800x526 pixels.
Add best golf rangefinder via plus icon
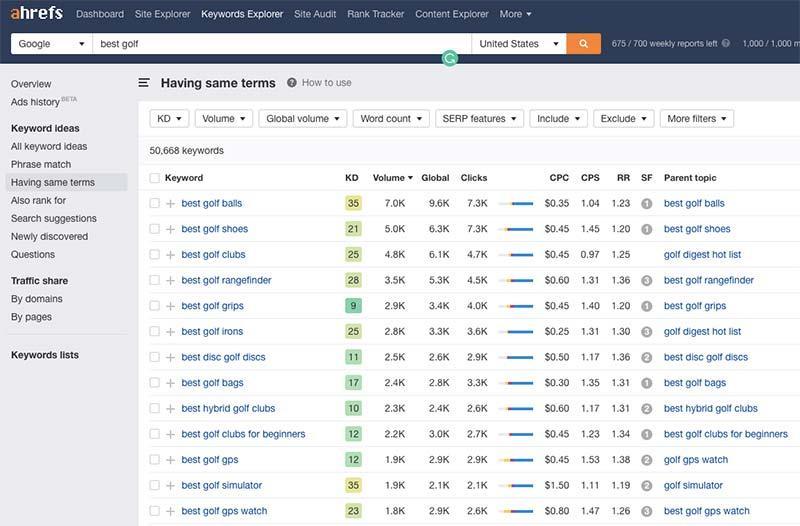(170, 281)
